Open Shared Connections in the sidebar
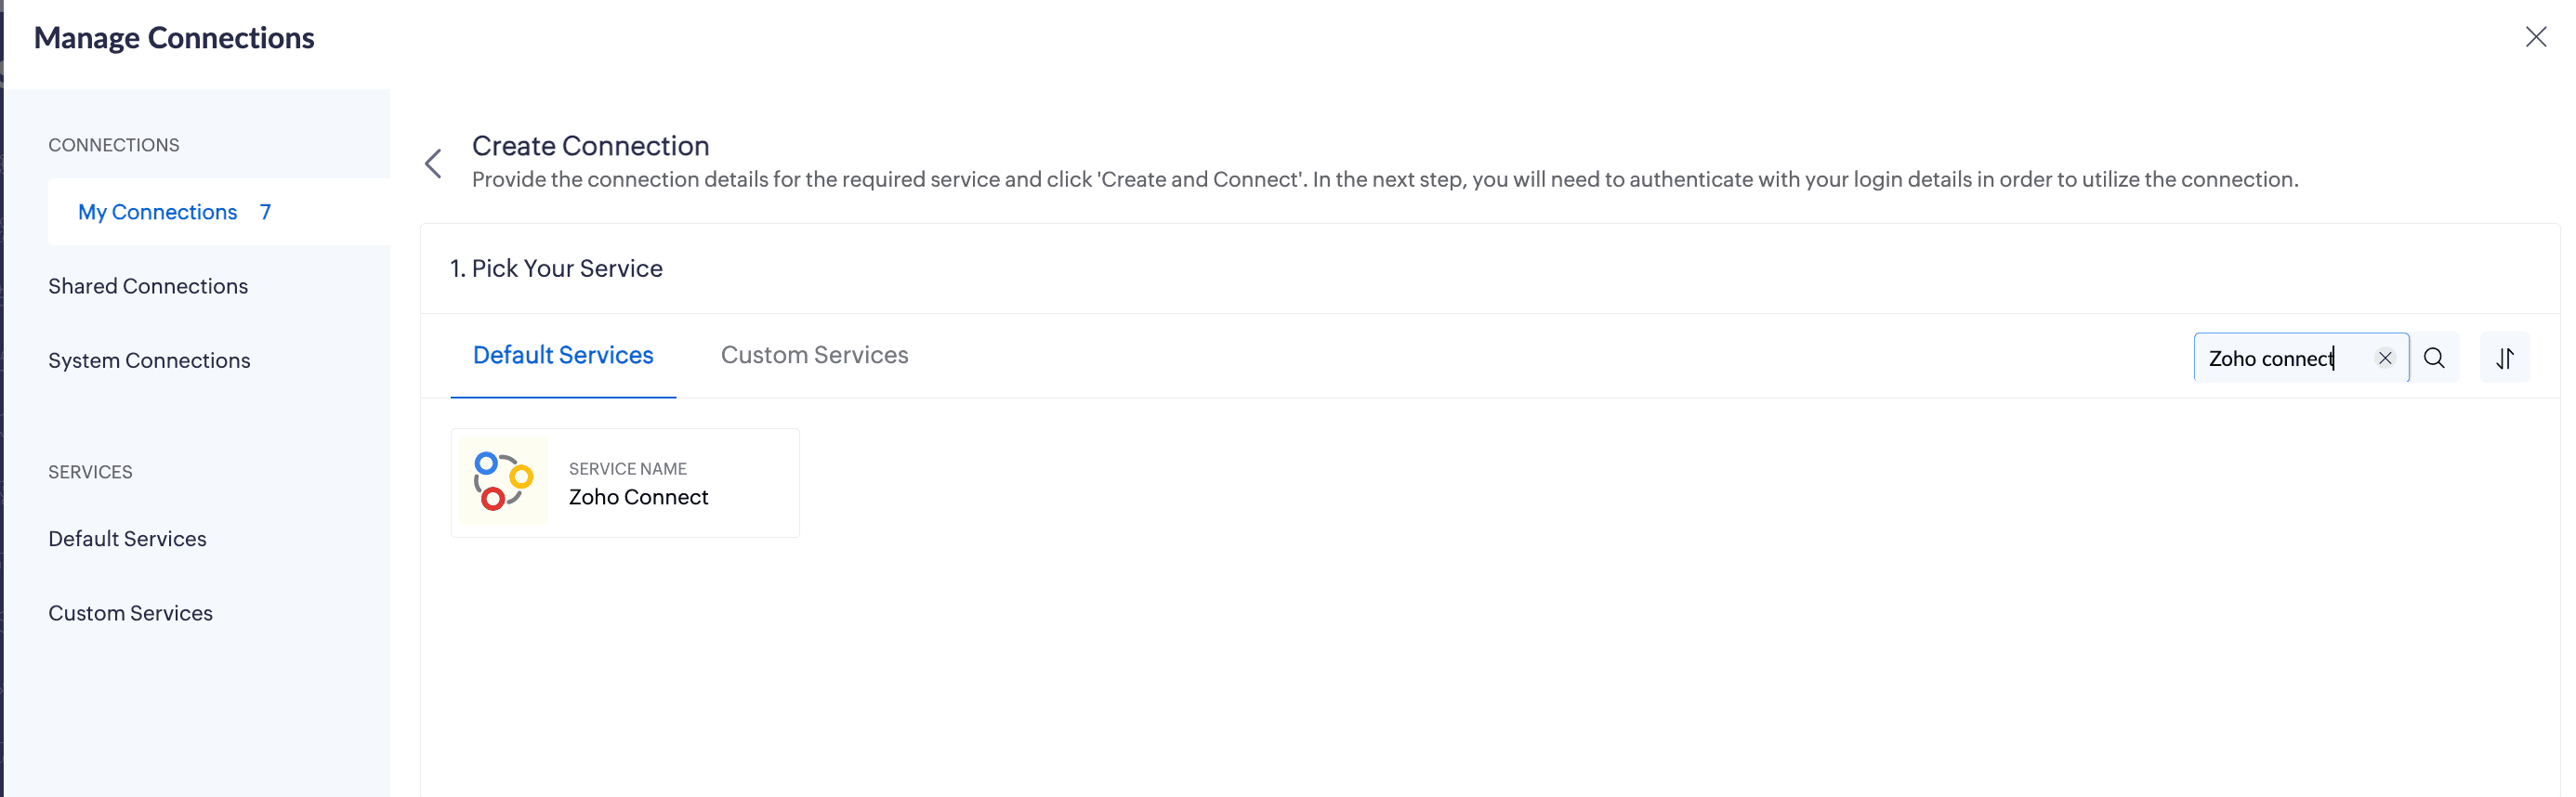Viewport: 2576px width, 797px height. [x=148, y=286]
